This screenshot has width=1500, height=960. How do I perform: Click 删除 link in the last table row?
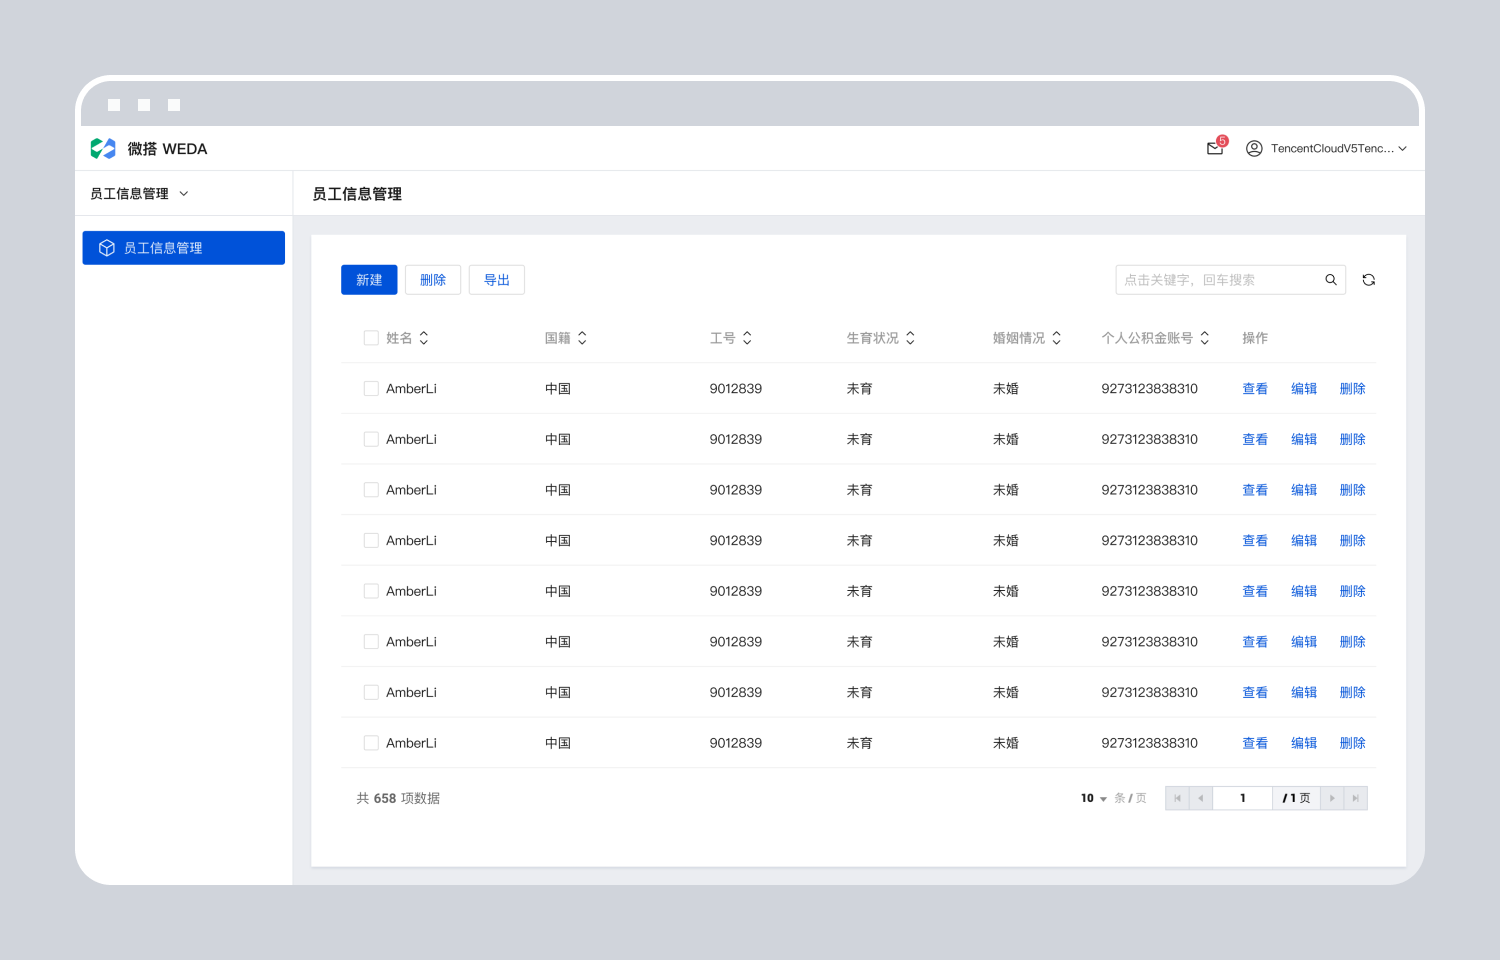tap(1353, 743)
